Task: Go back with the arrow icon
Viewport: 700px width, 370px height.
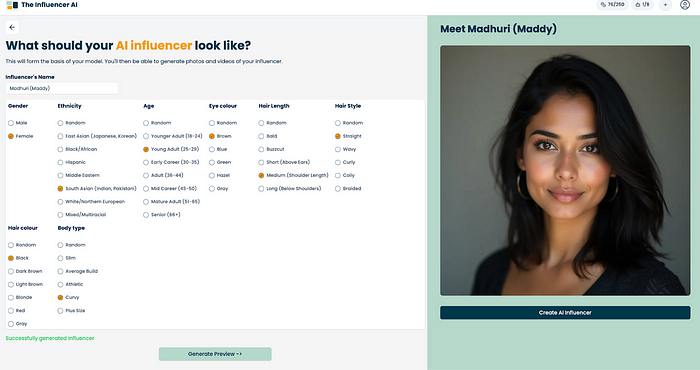Action: [12, 27]
